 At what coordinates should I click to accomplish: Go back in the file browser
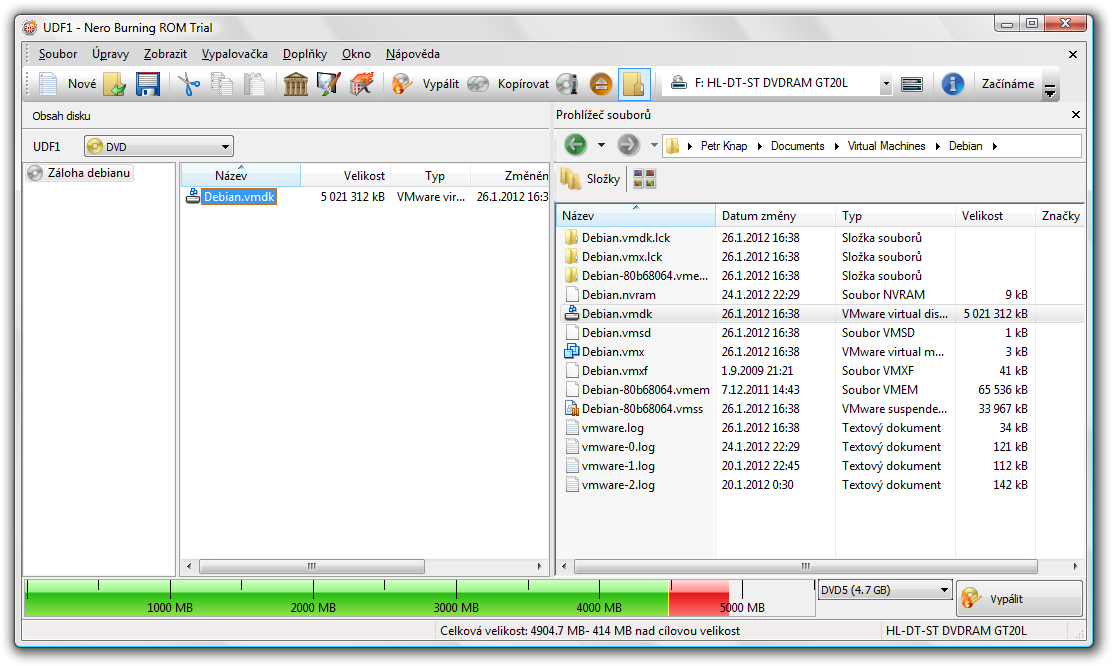[576, 145]
